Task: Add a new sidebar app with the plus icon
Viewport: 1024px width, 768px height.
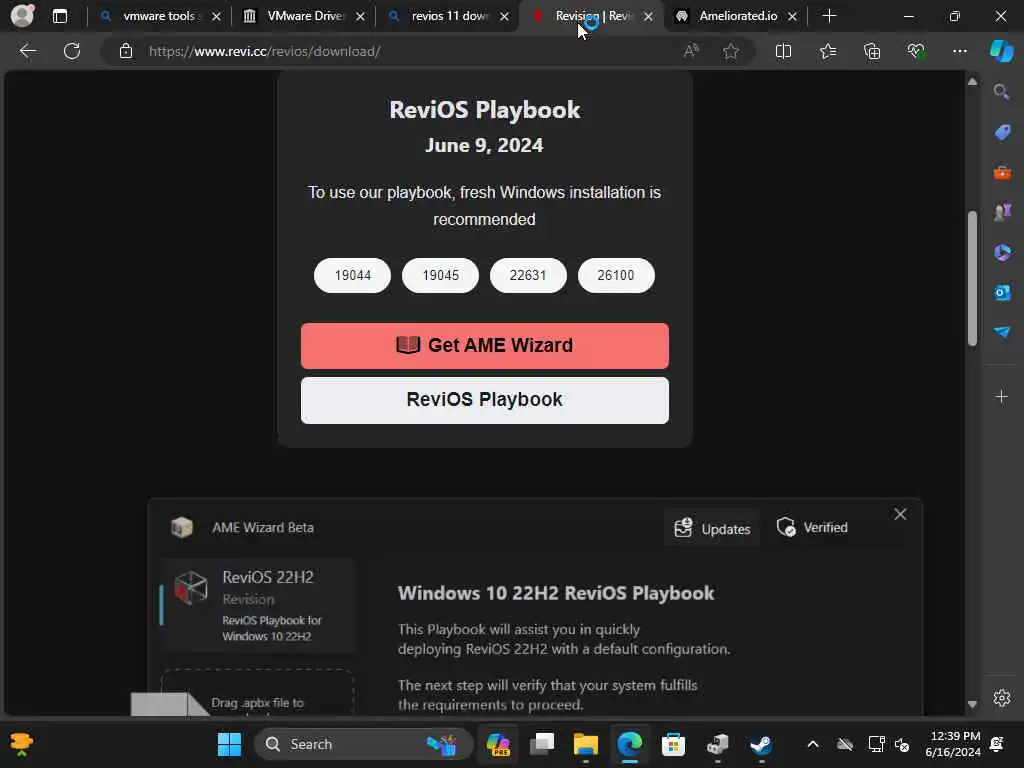Action: click(1002, 396)
